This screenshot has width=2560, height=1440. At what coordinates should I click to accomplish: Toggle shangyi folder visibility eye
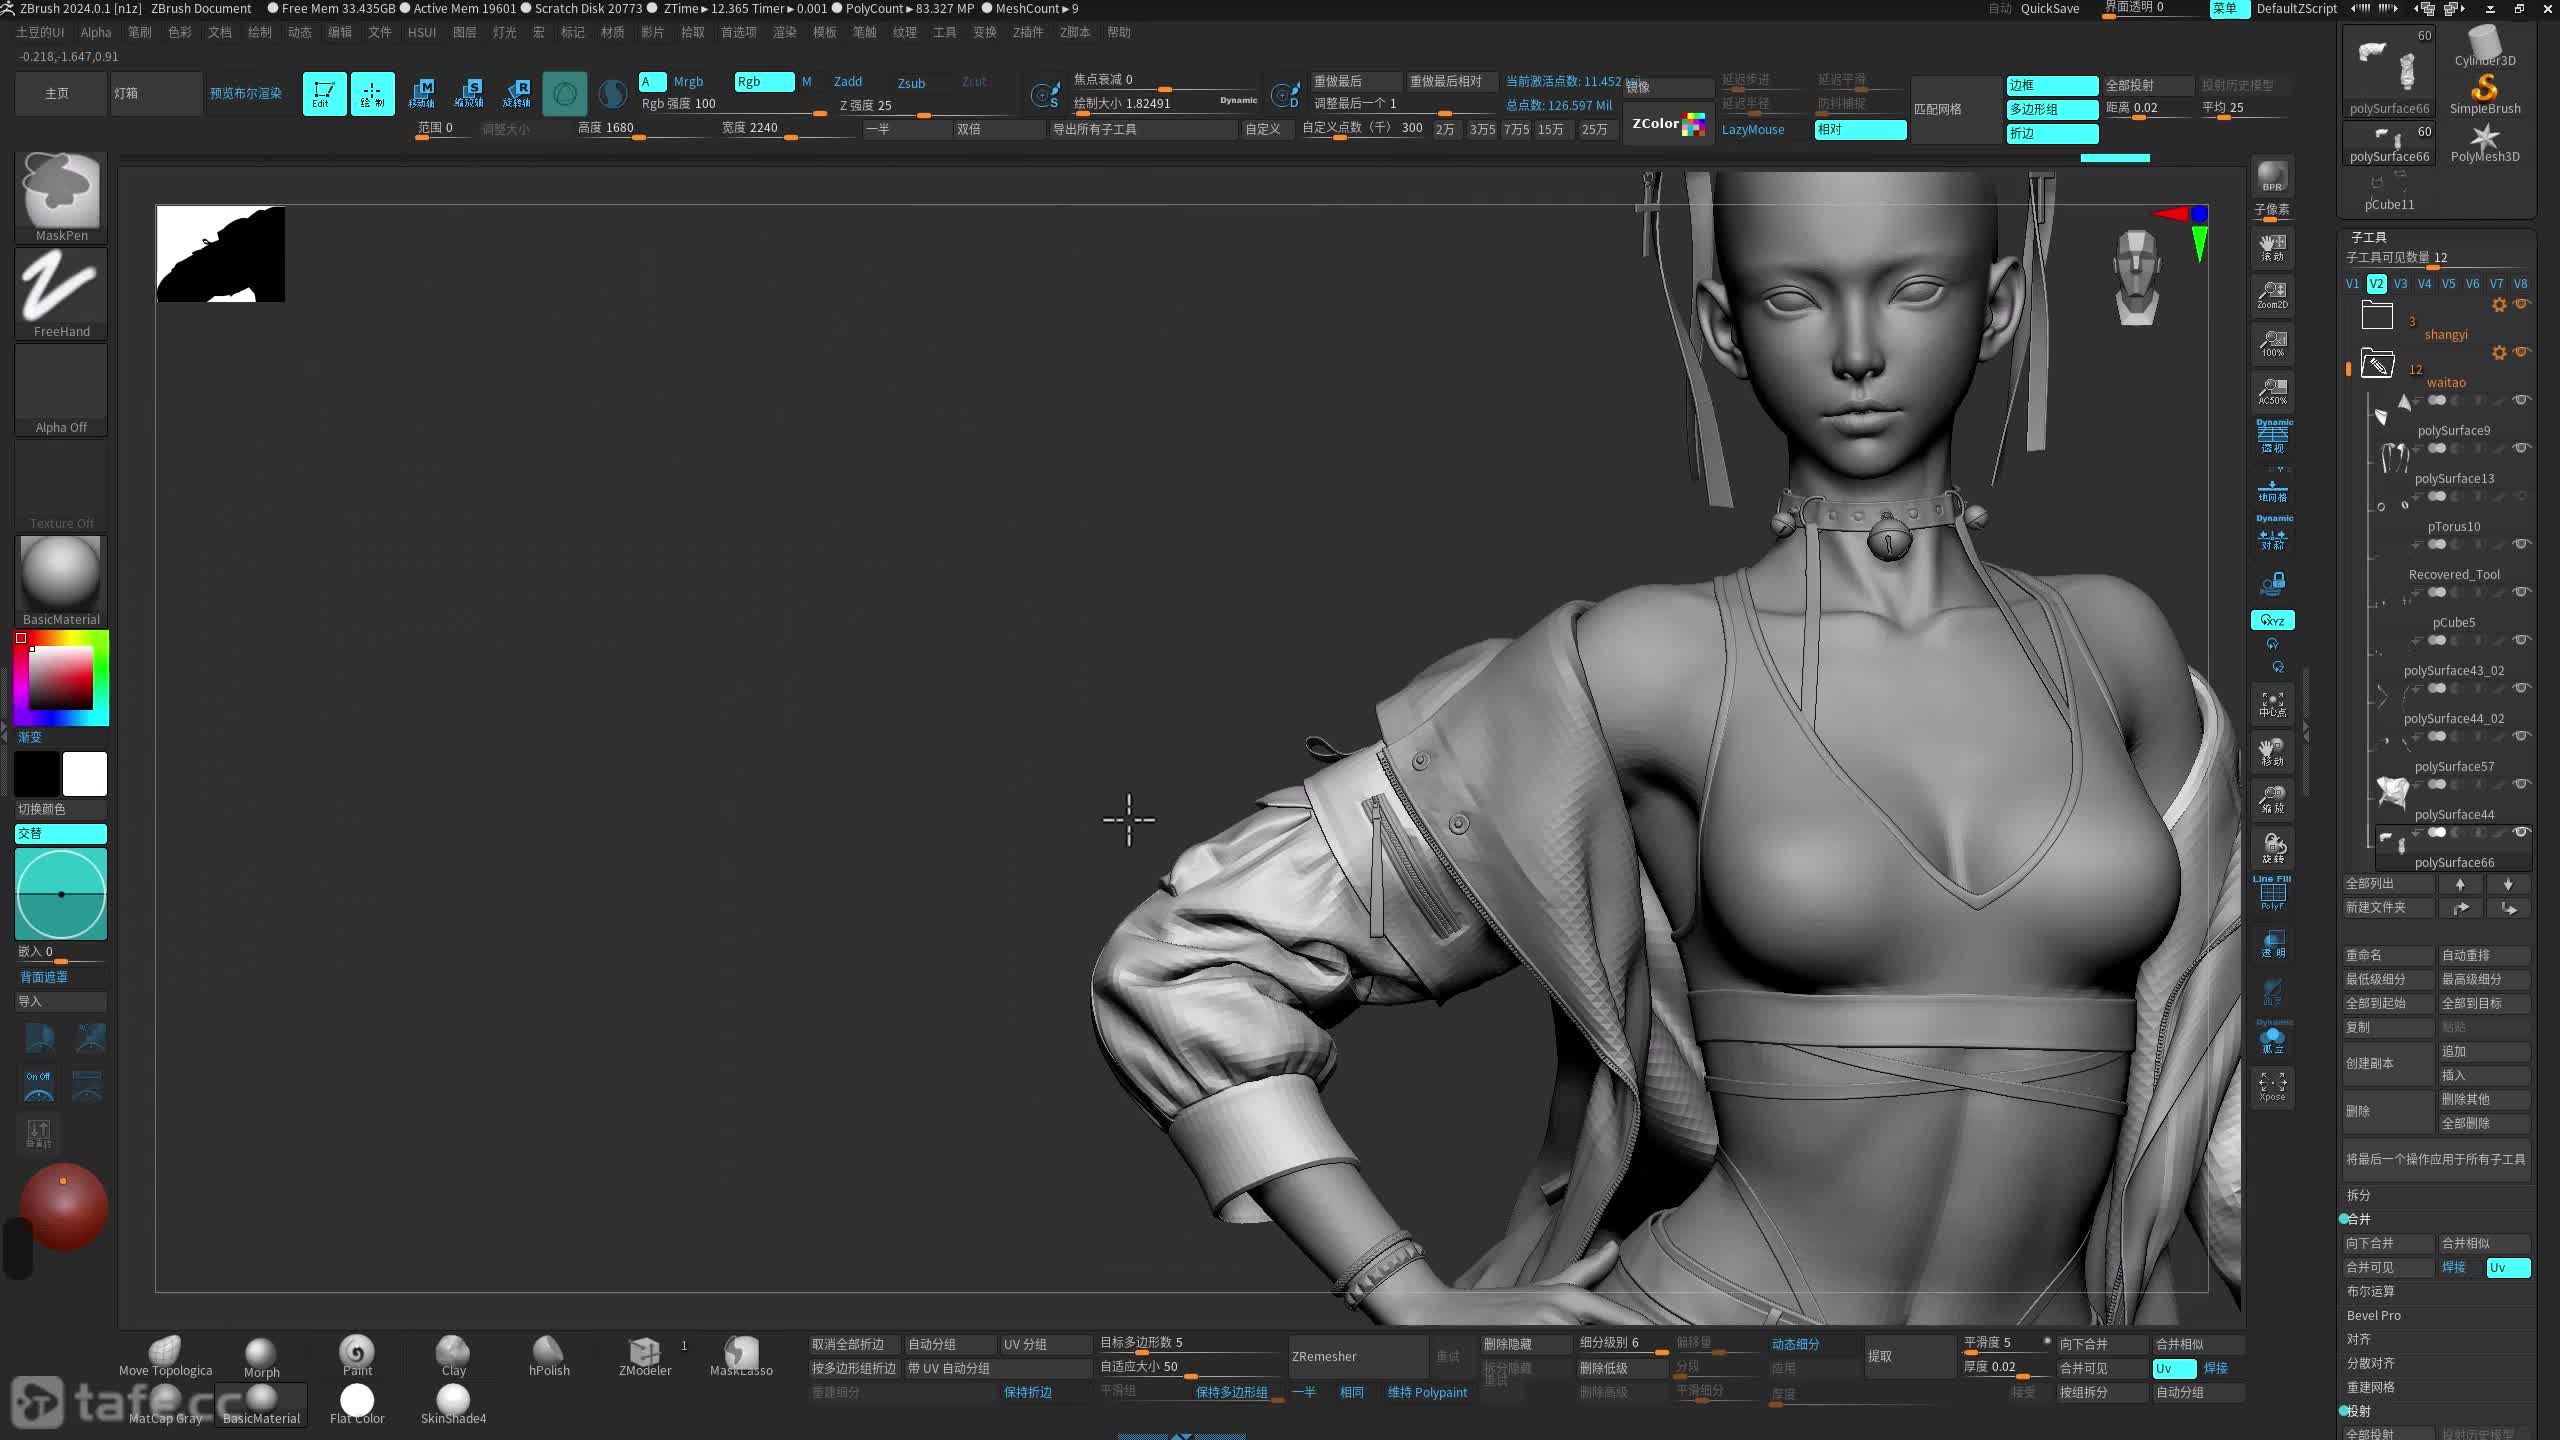pos(2522,304)
